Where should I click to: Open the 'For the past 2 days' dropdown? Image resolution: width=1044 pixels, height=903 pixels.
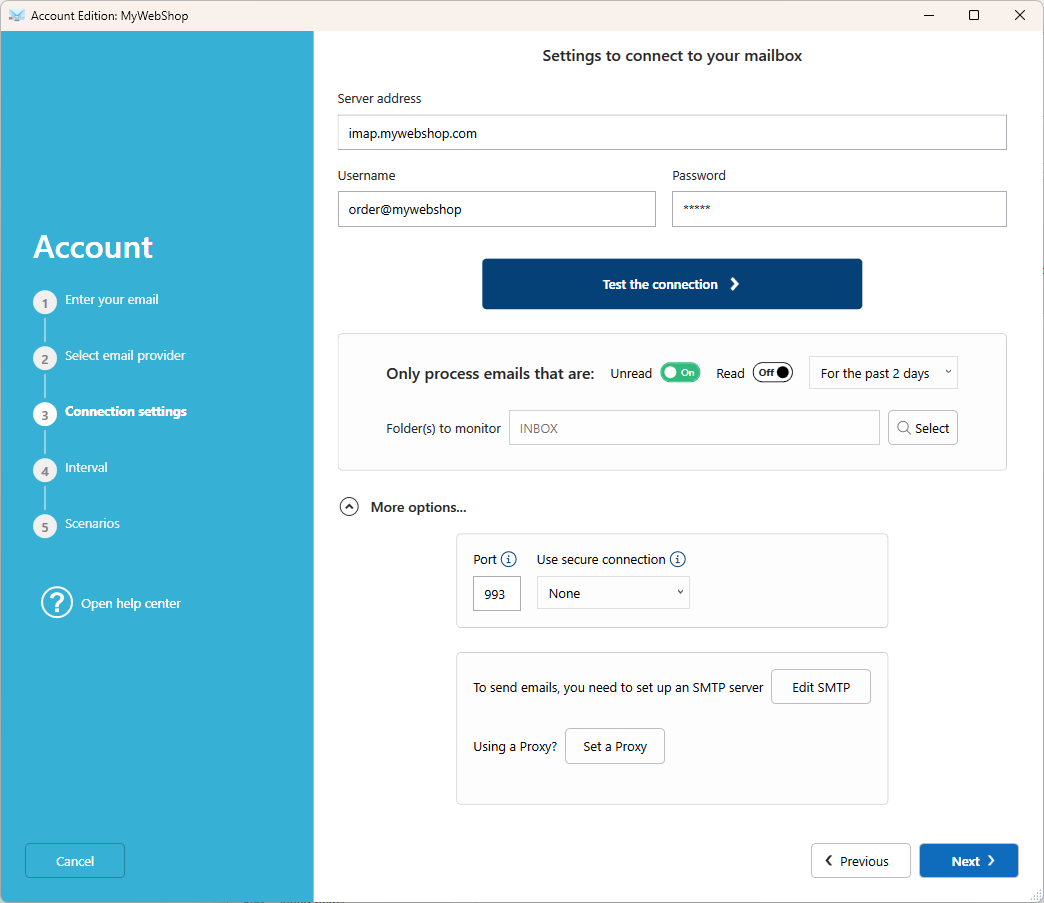pos(883,373)
